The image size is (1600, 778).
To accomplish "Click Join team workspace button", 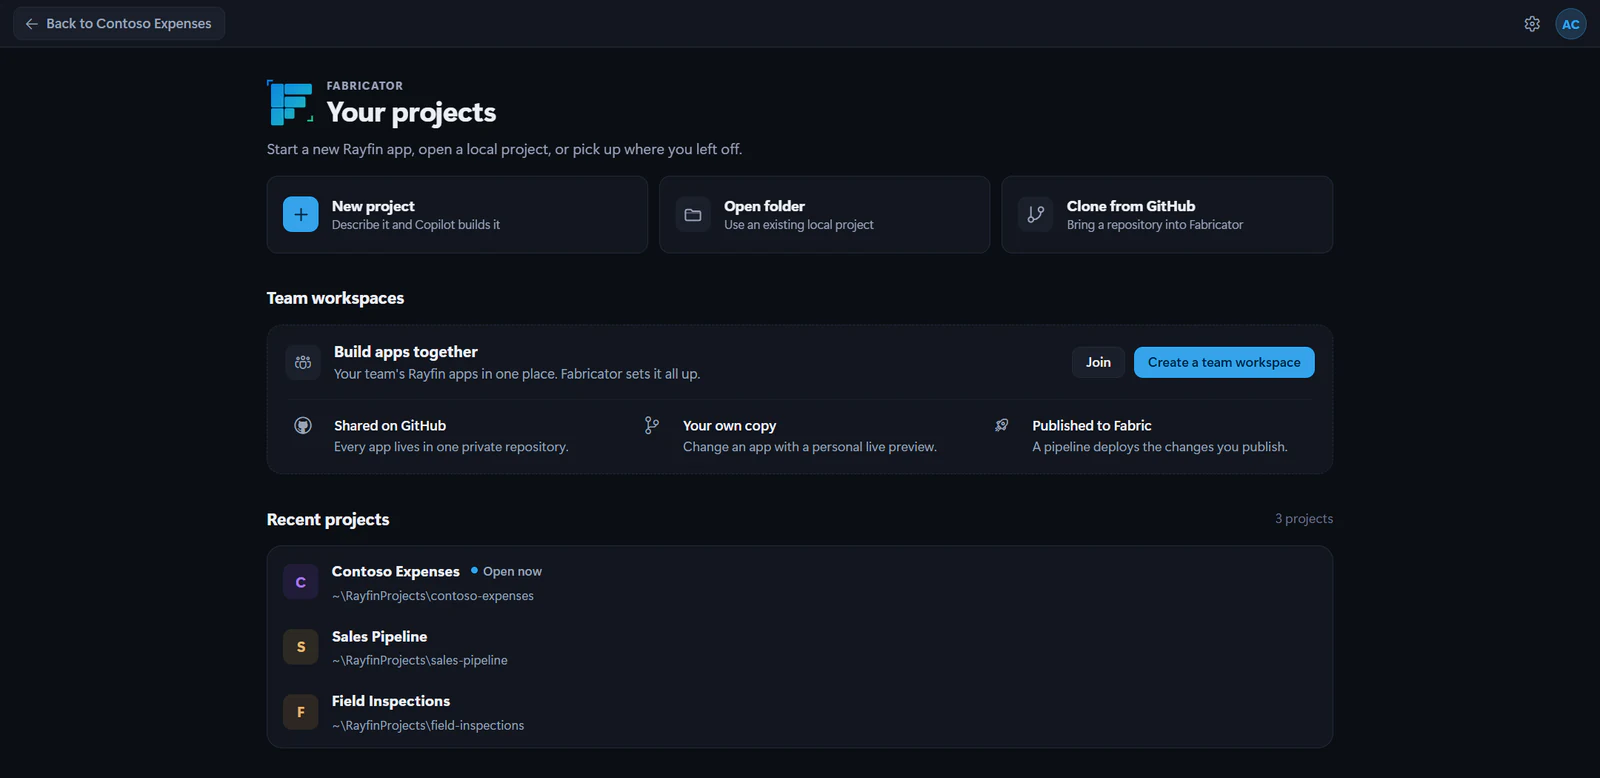I will coord(1098,362).
